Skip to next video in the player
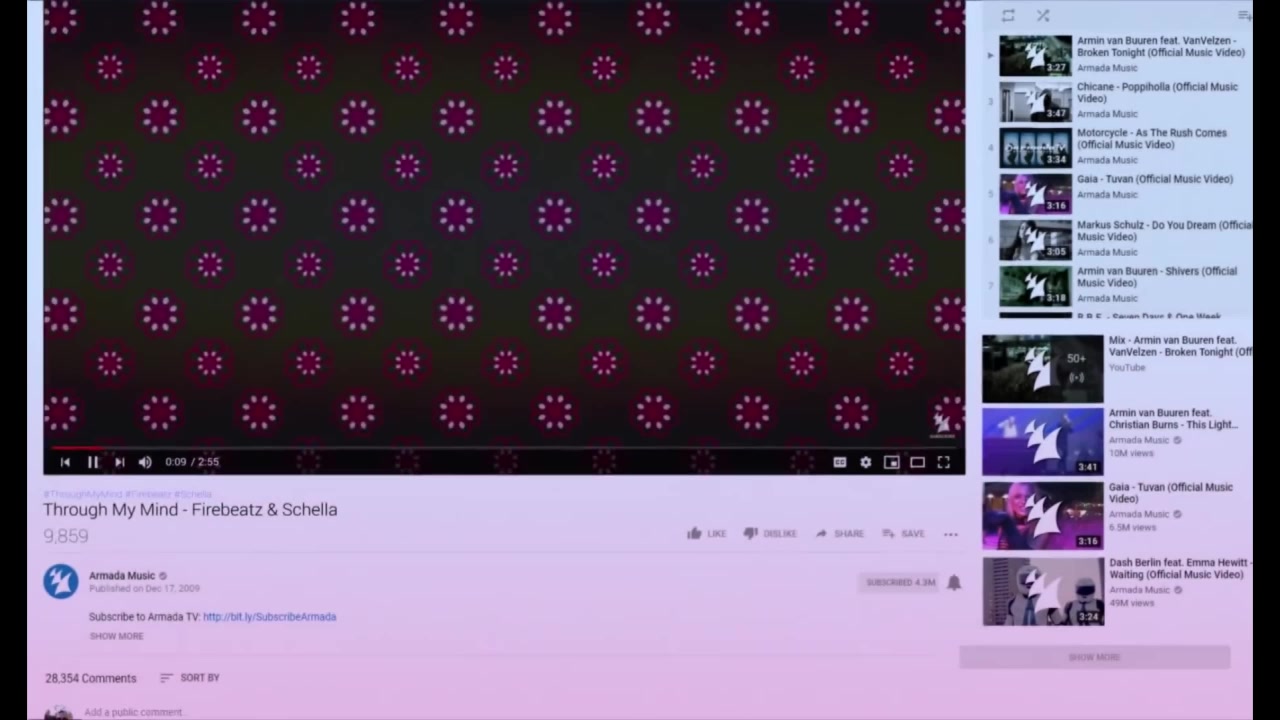The image size is (1280, 720). point(119,462)
